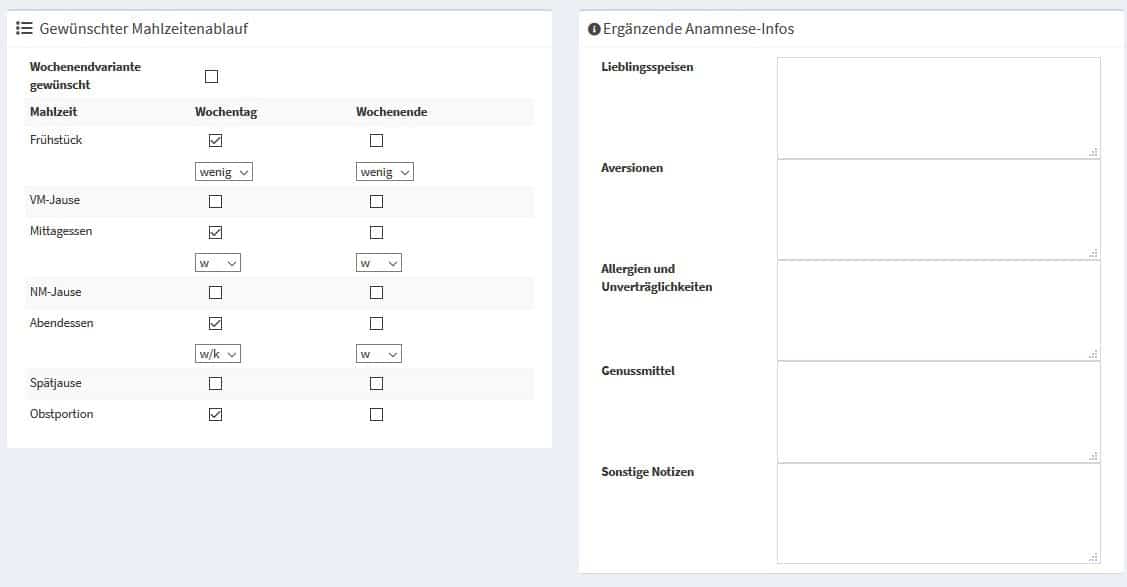Image resolution: width=1127 pixels, height=587 pixels.
Task: Expand the Mittagessen Wochentag dropdown
Action: pyautogui.click(x=218, y=263)
